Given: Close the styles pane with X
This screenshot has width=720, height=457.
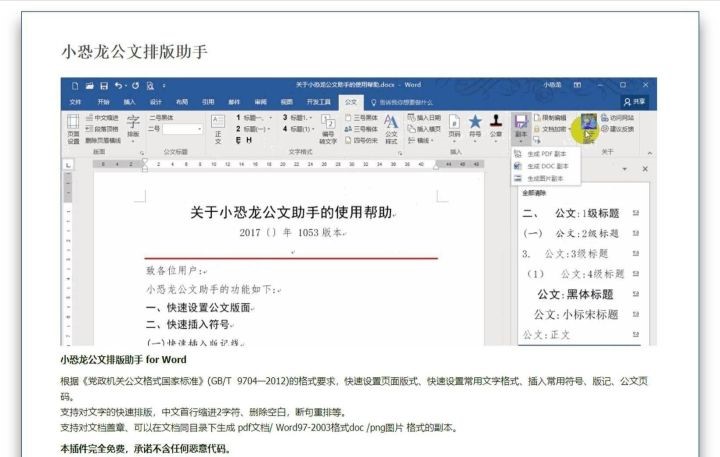Looking at the screenshot, I should pyautogui.click(x=645, y=169).
